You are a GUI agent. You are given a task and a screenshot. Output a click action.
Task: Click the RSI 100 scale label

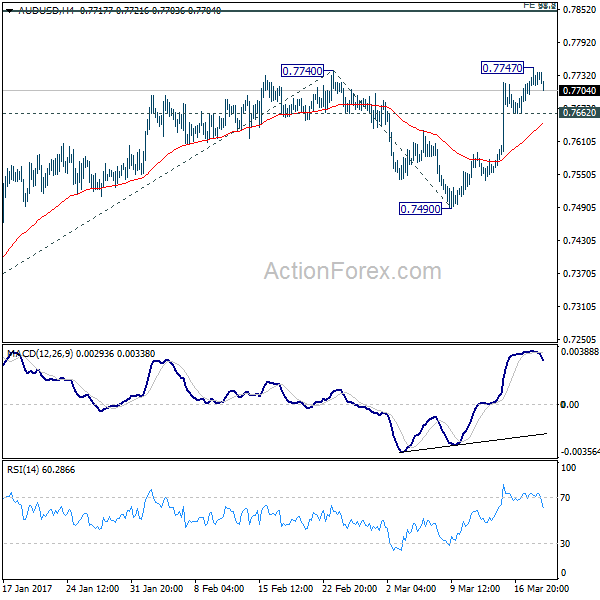click(568, 468)
